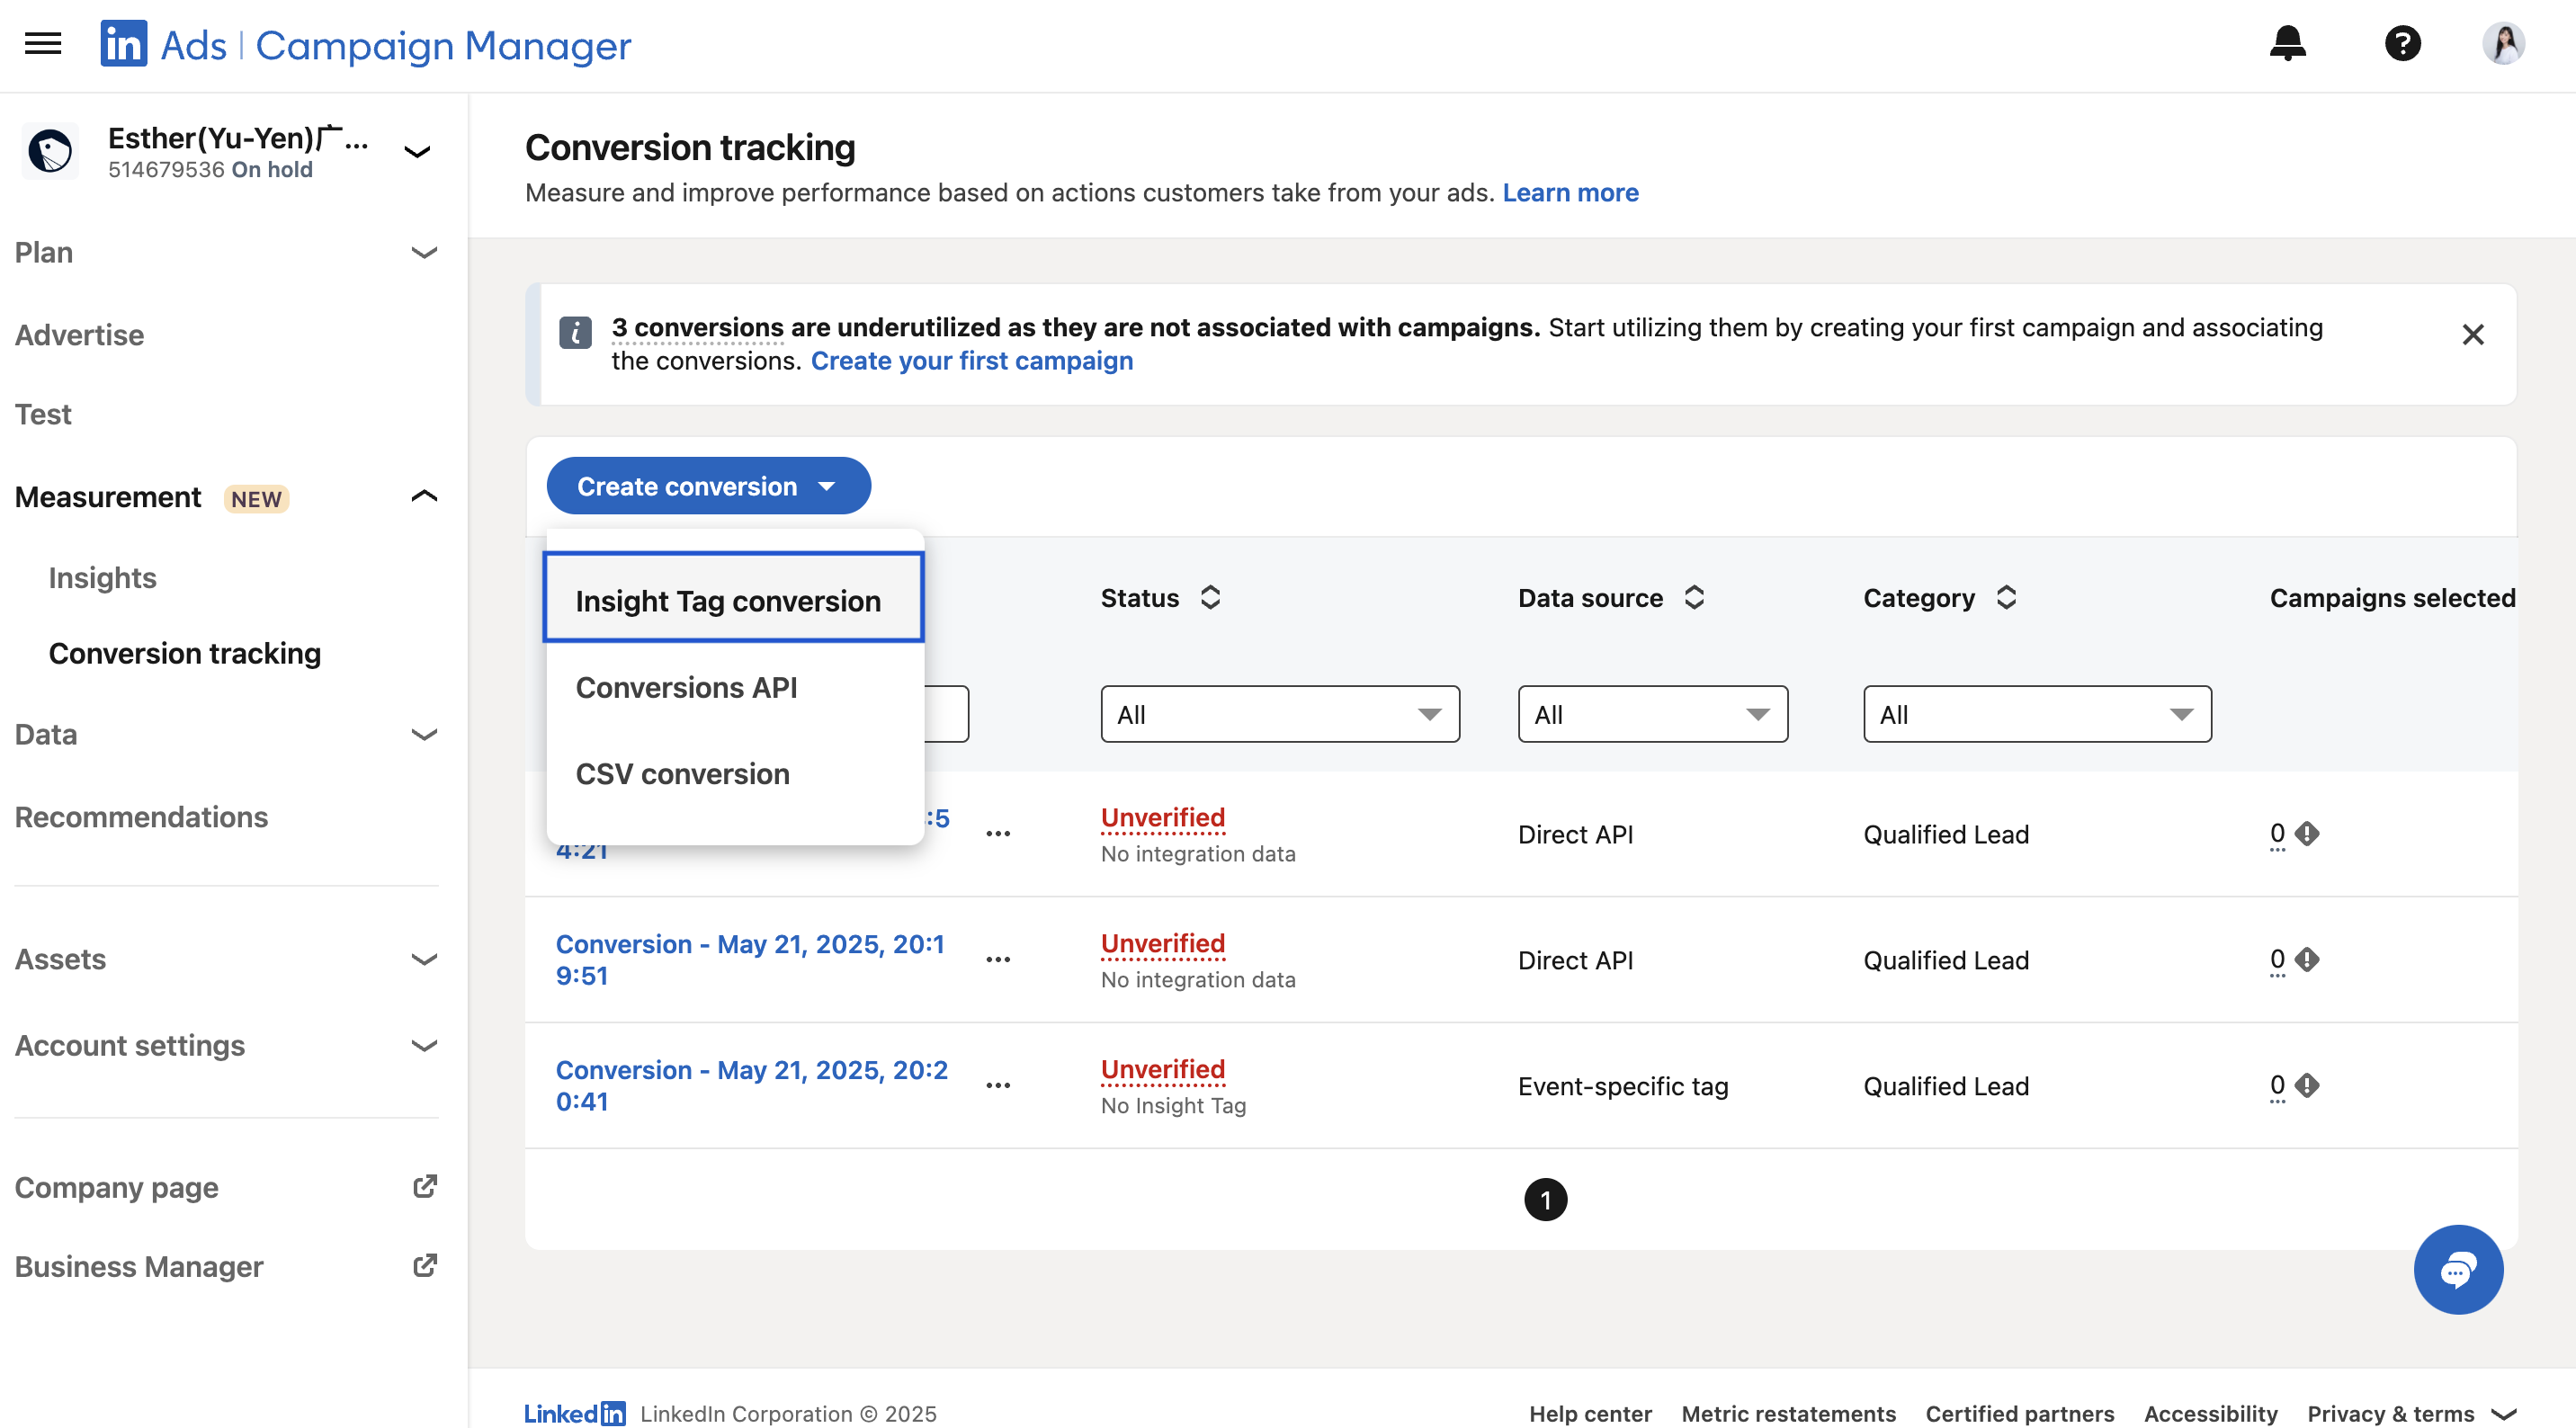
Task: Go to Insights under Measurement
Action: coord(102,577)
